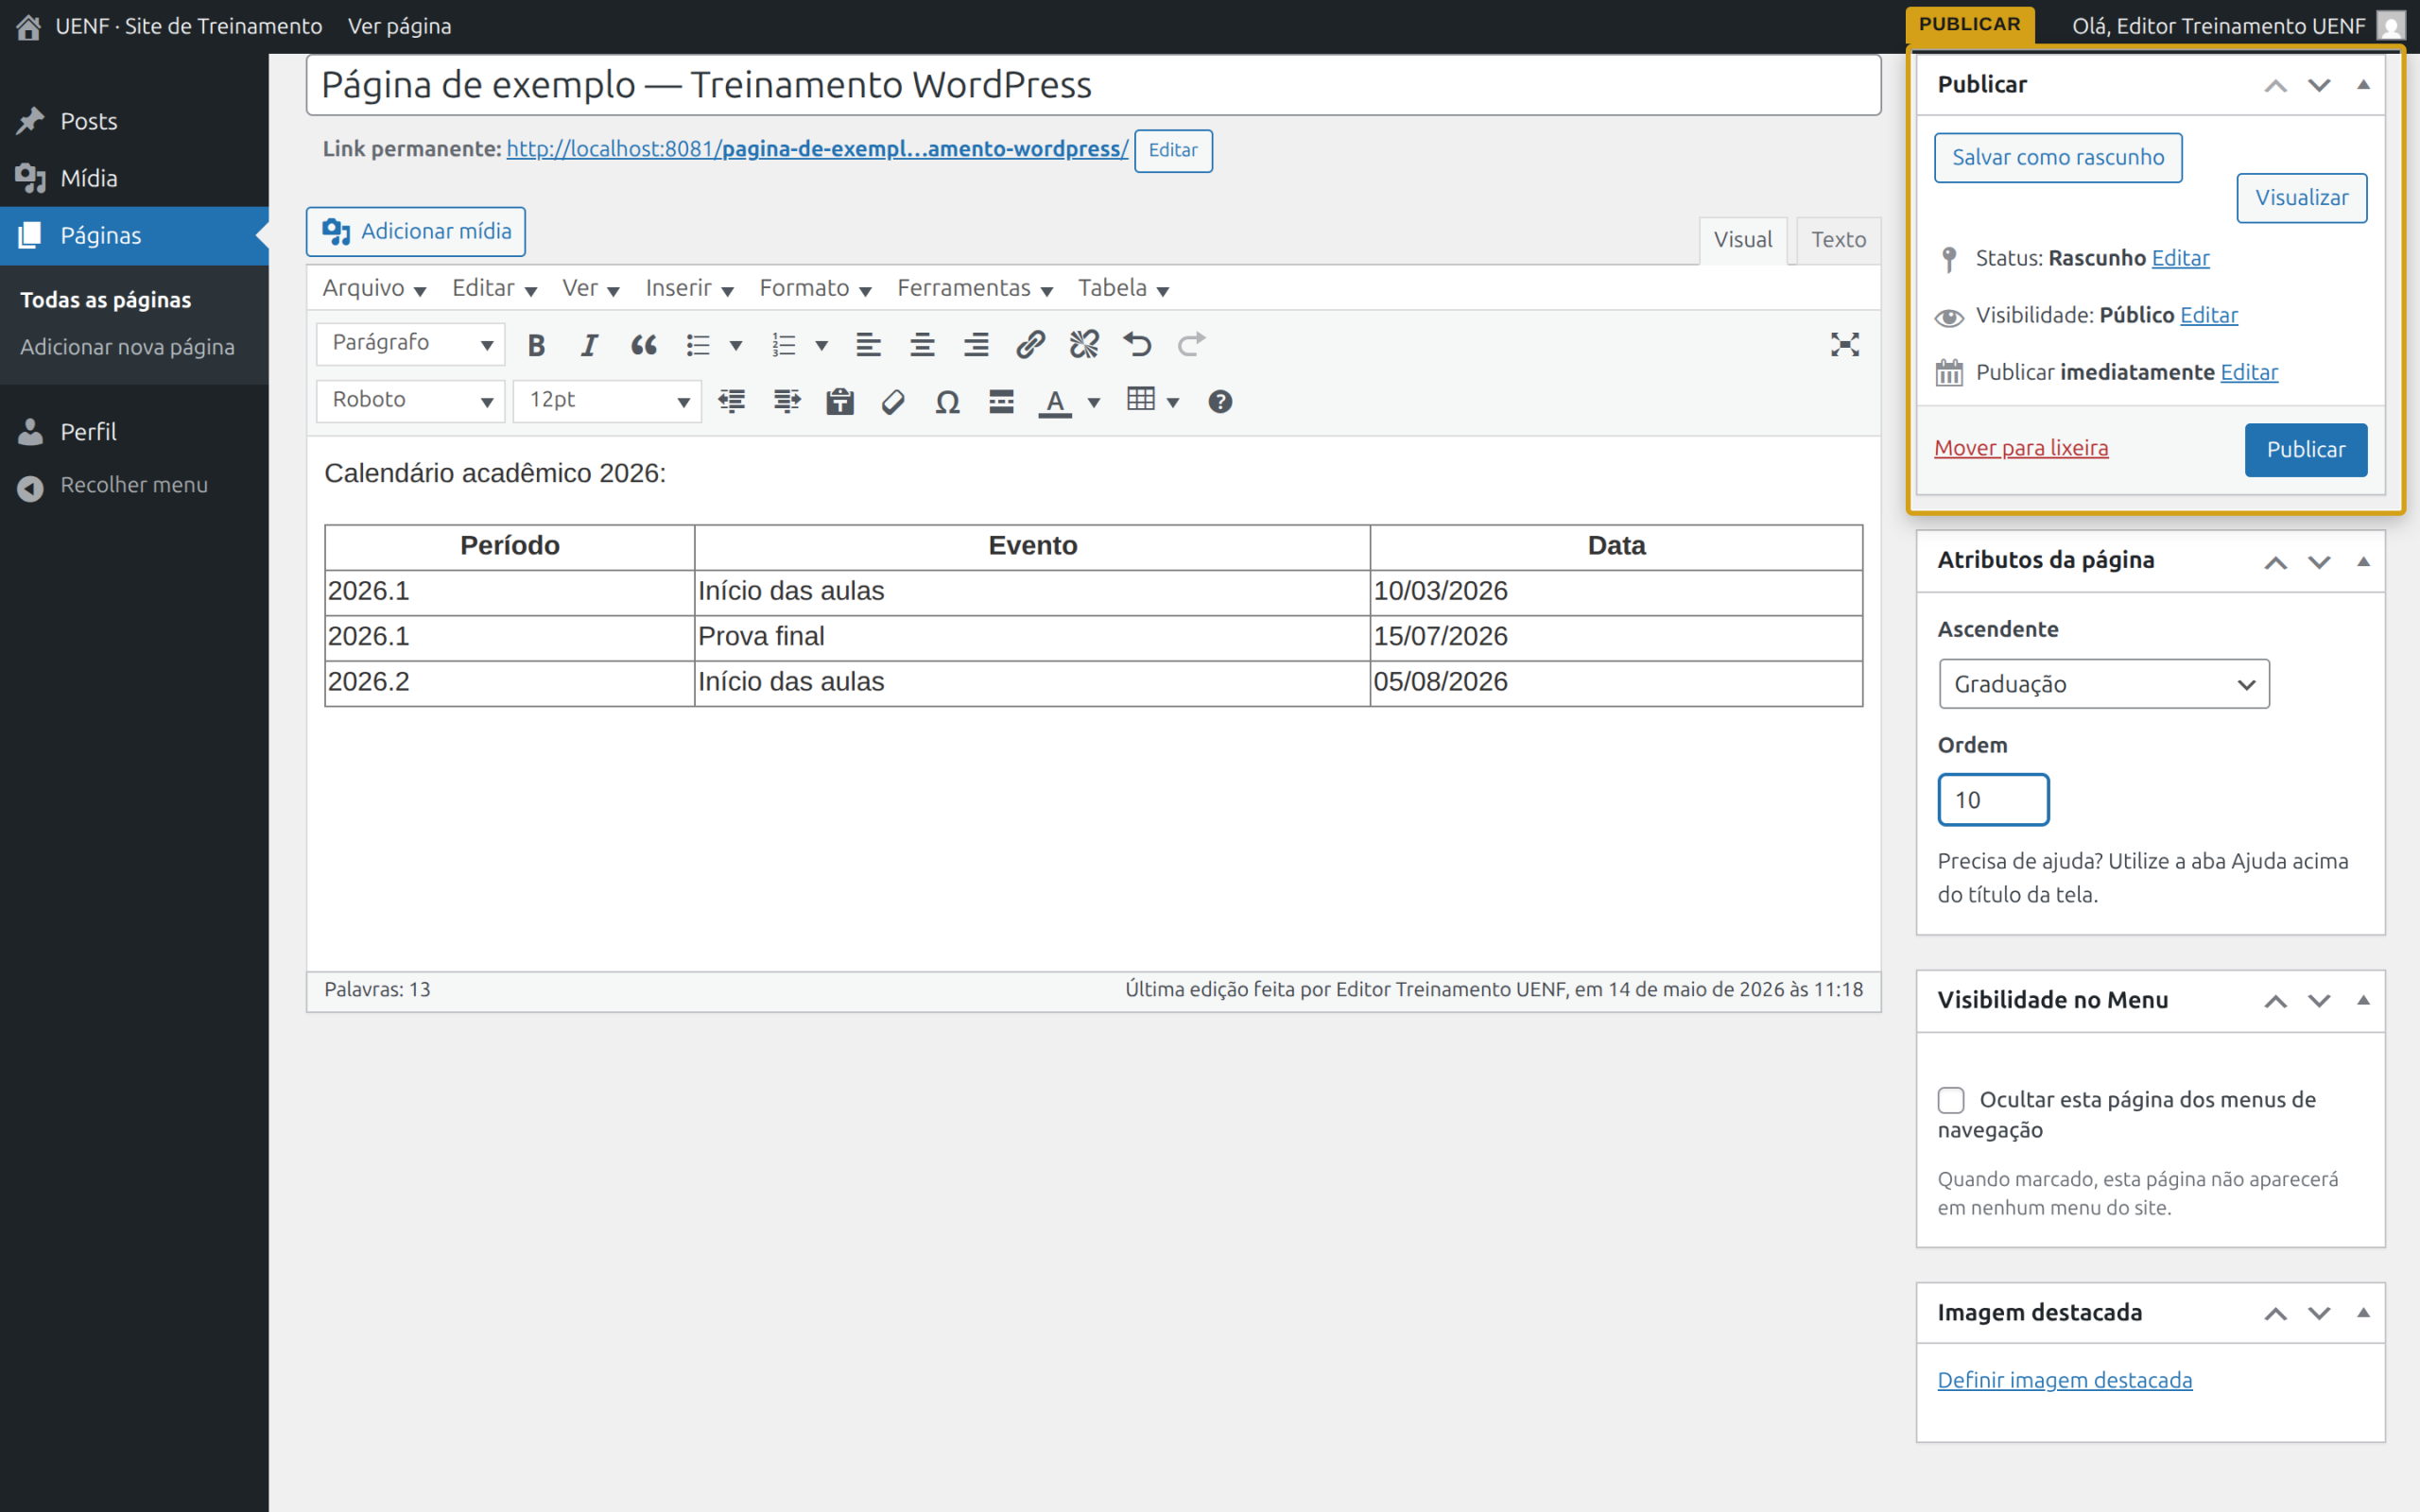2420x1512 pixels.
Task: Insert a blockquote
Action: (643, 345)
